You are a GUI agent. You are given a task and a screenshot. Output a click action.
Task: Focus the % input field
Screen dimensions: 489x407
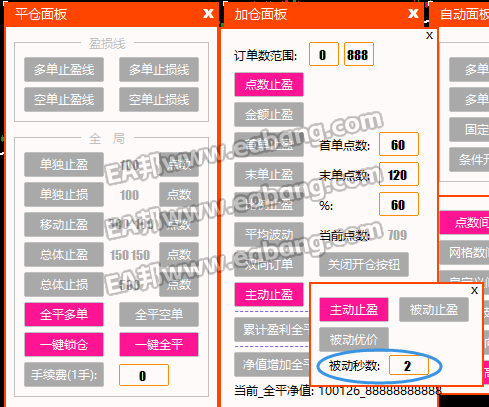(x=399, y=204)
